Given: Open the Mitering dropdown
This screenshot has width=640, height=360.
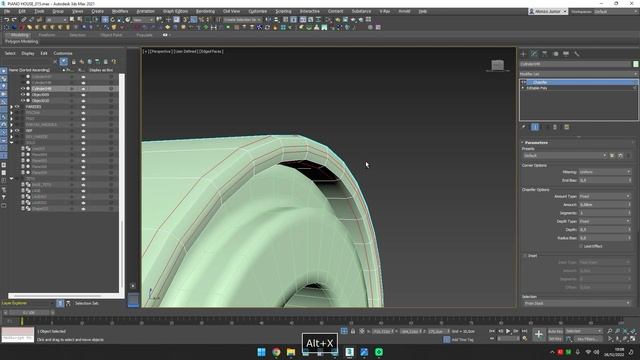Looking at the screenshot, I should pyautogui.click(x=604, y=172).
